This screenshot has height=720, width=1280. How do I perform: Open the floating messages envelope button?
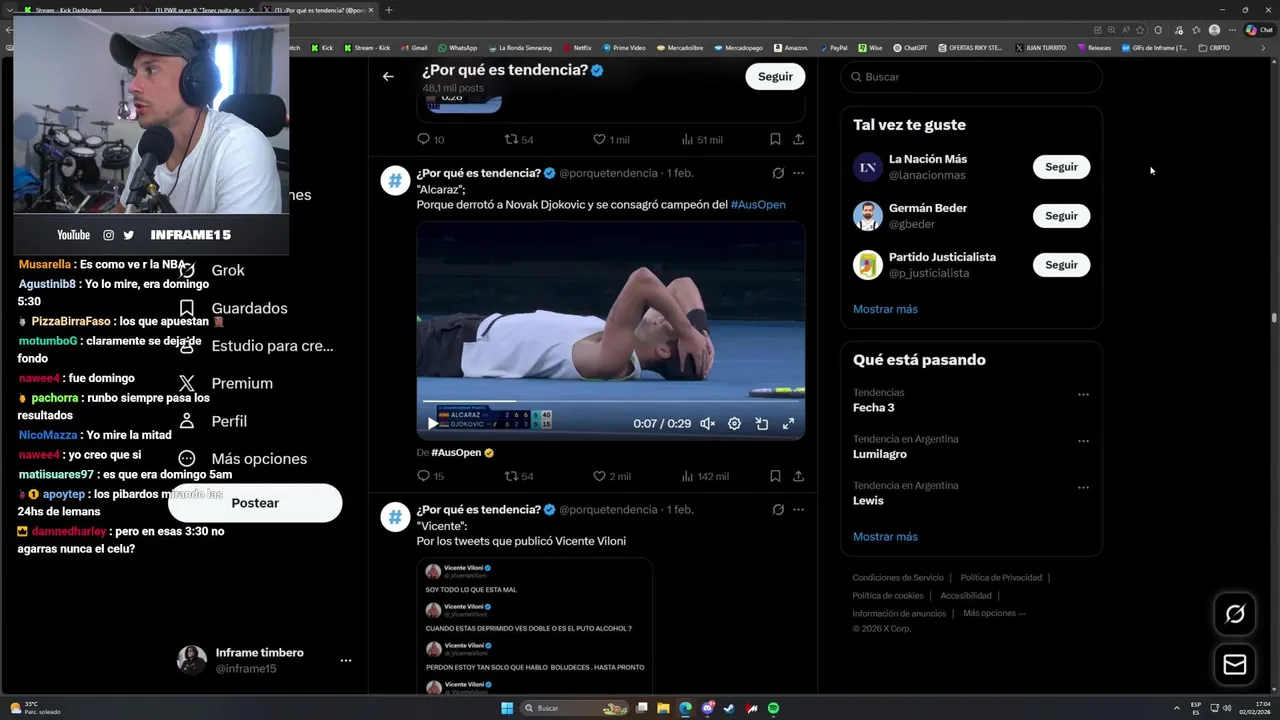pyautogui.click(x=1235, y=665)
